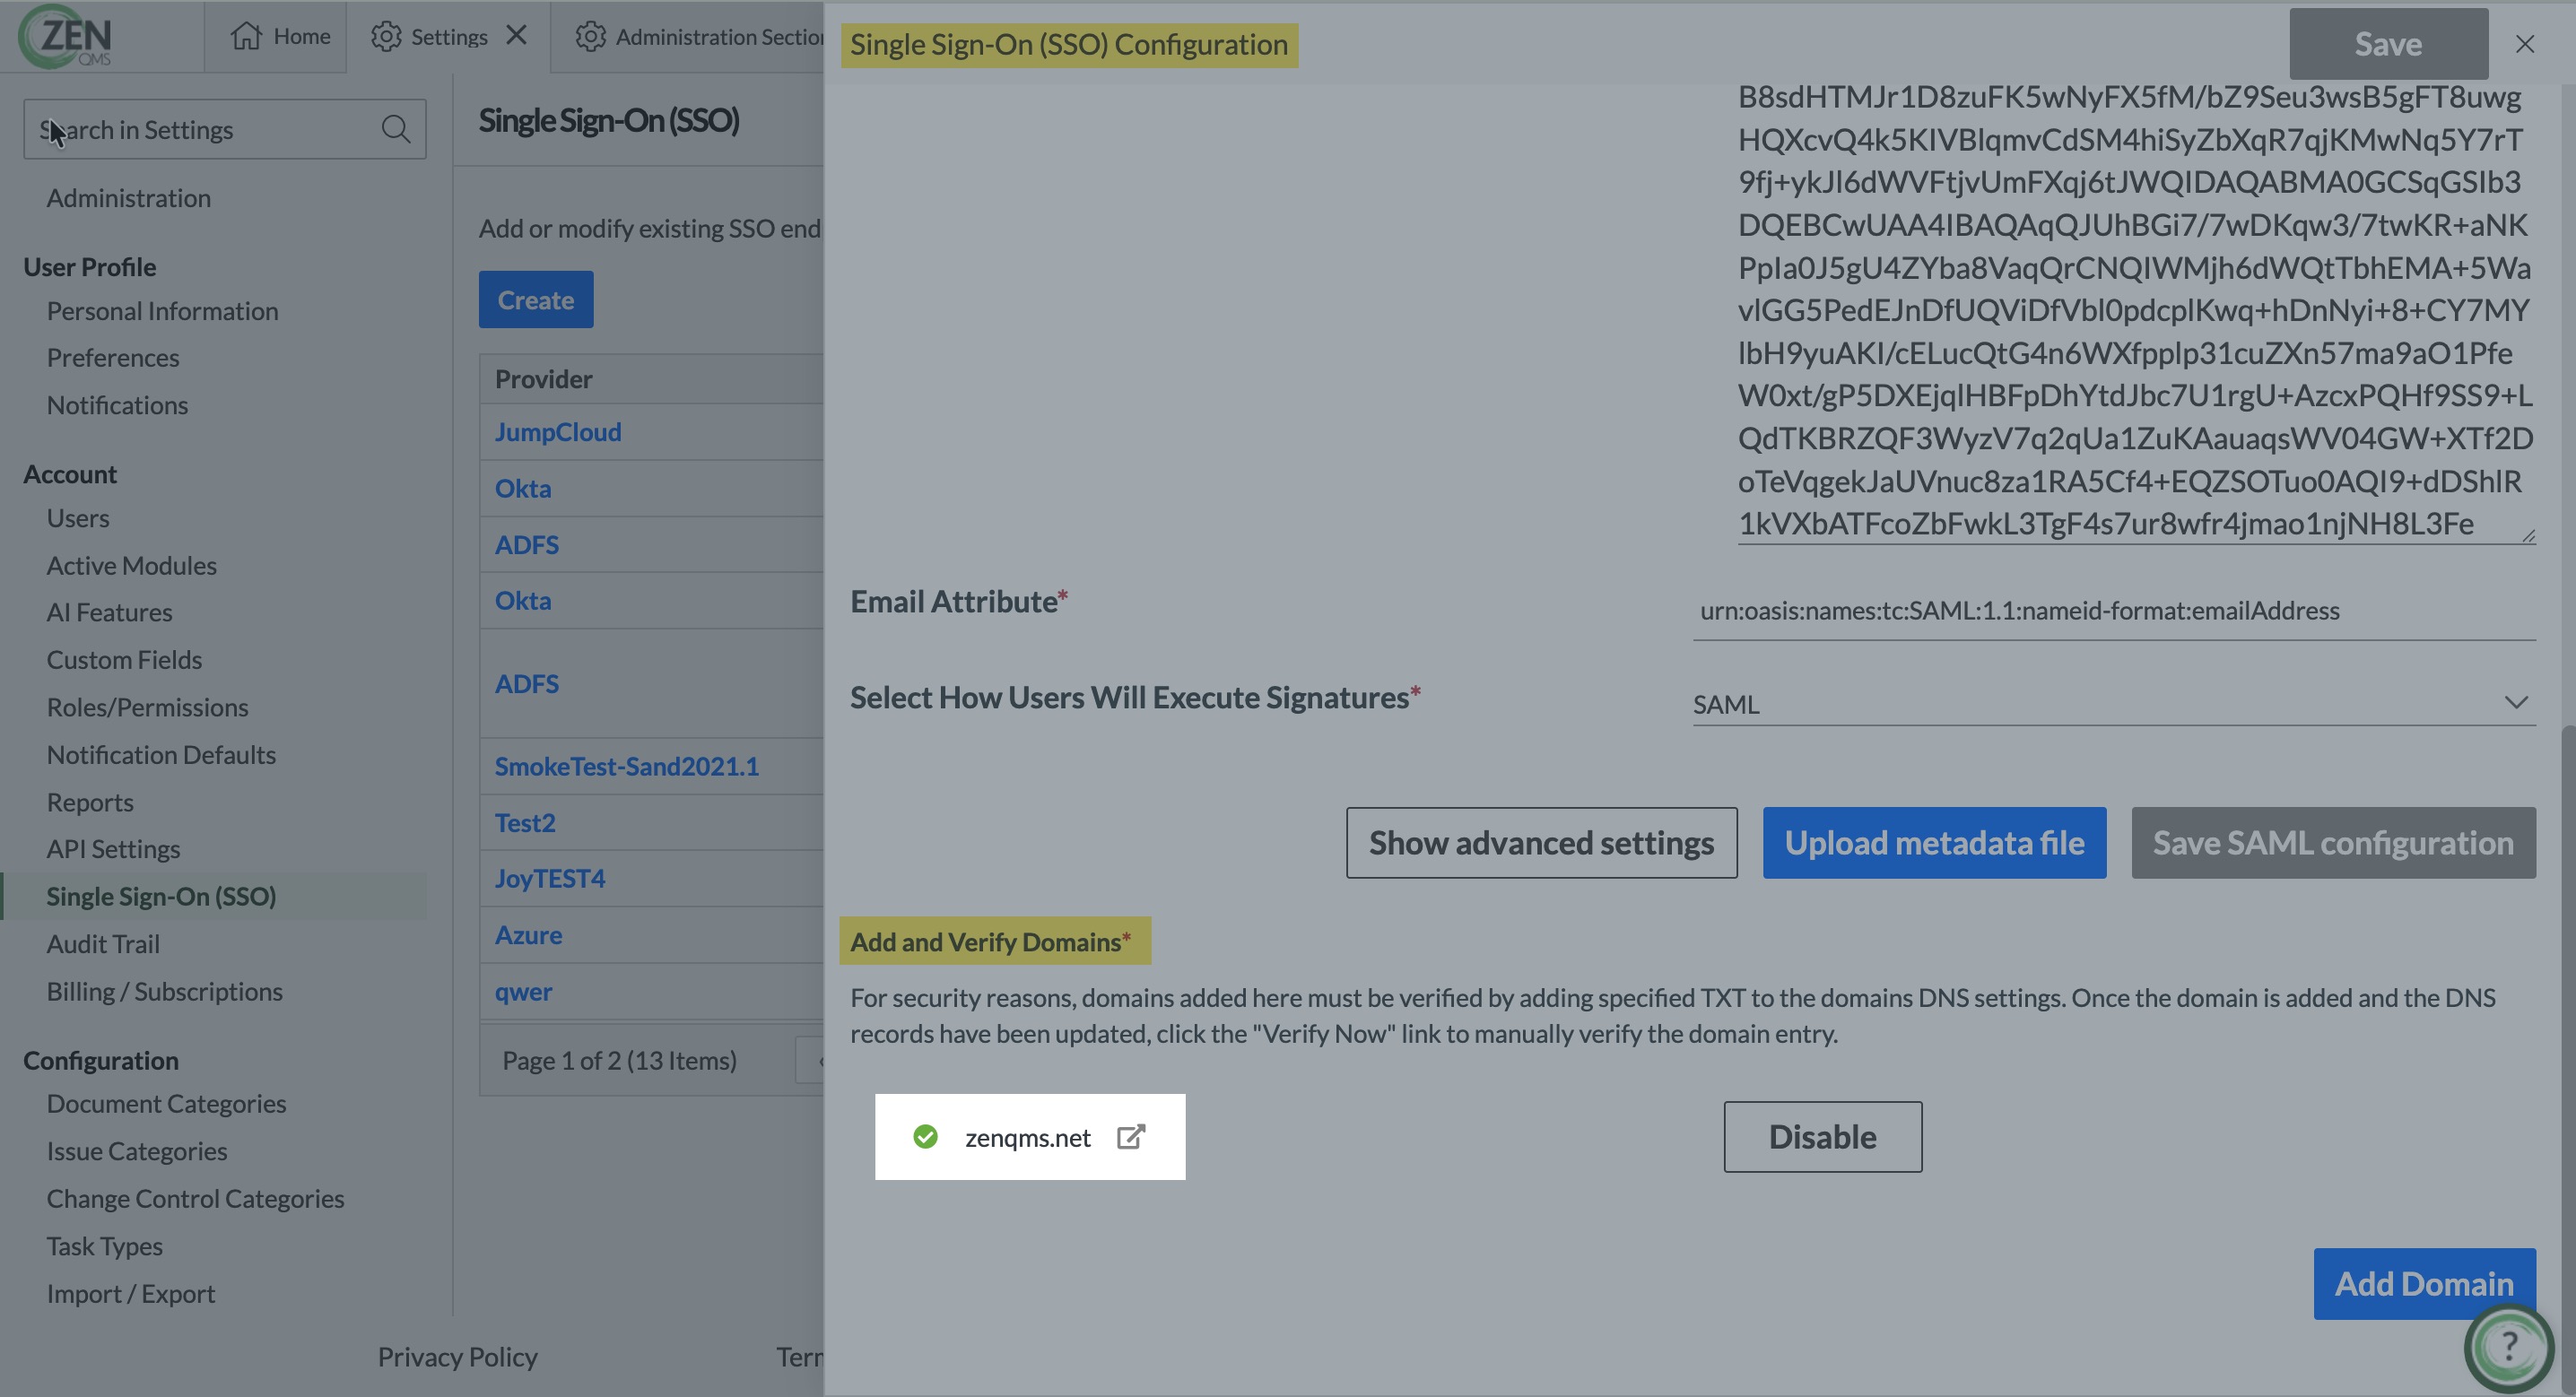2576x1397 pixels.
Task: Open Audit Trail settings
Action: 103,944
